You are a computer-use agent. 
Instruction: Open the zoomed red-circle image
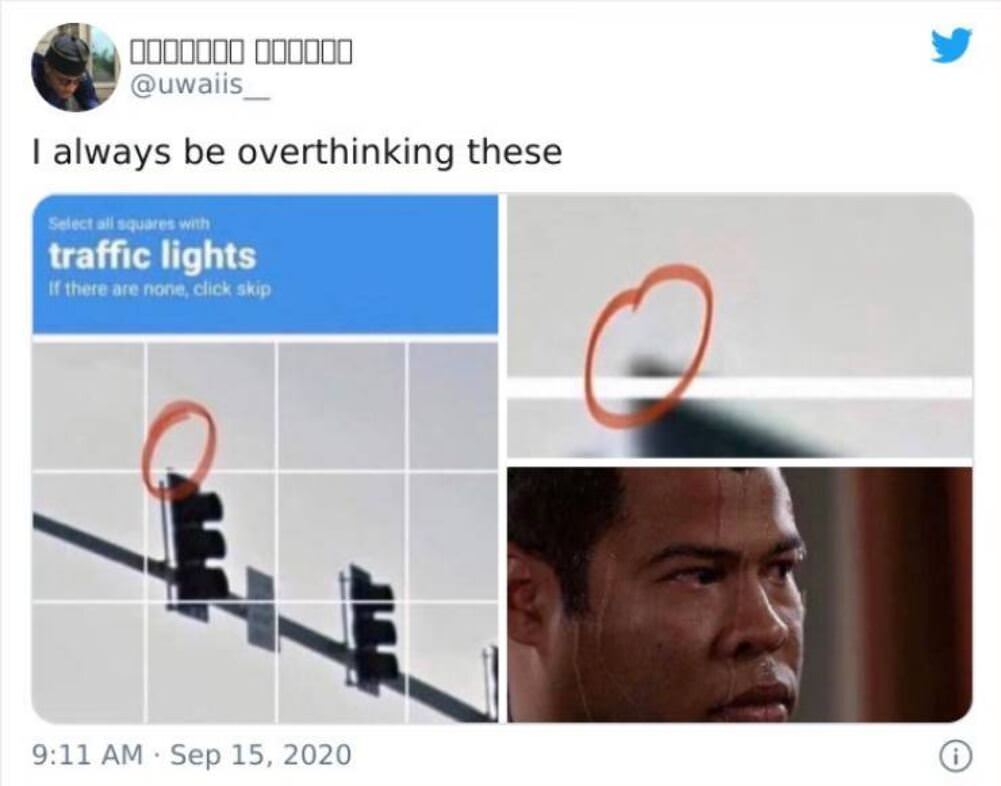(x=740, y=326)
